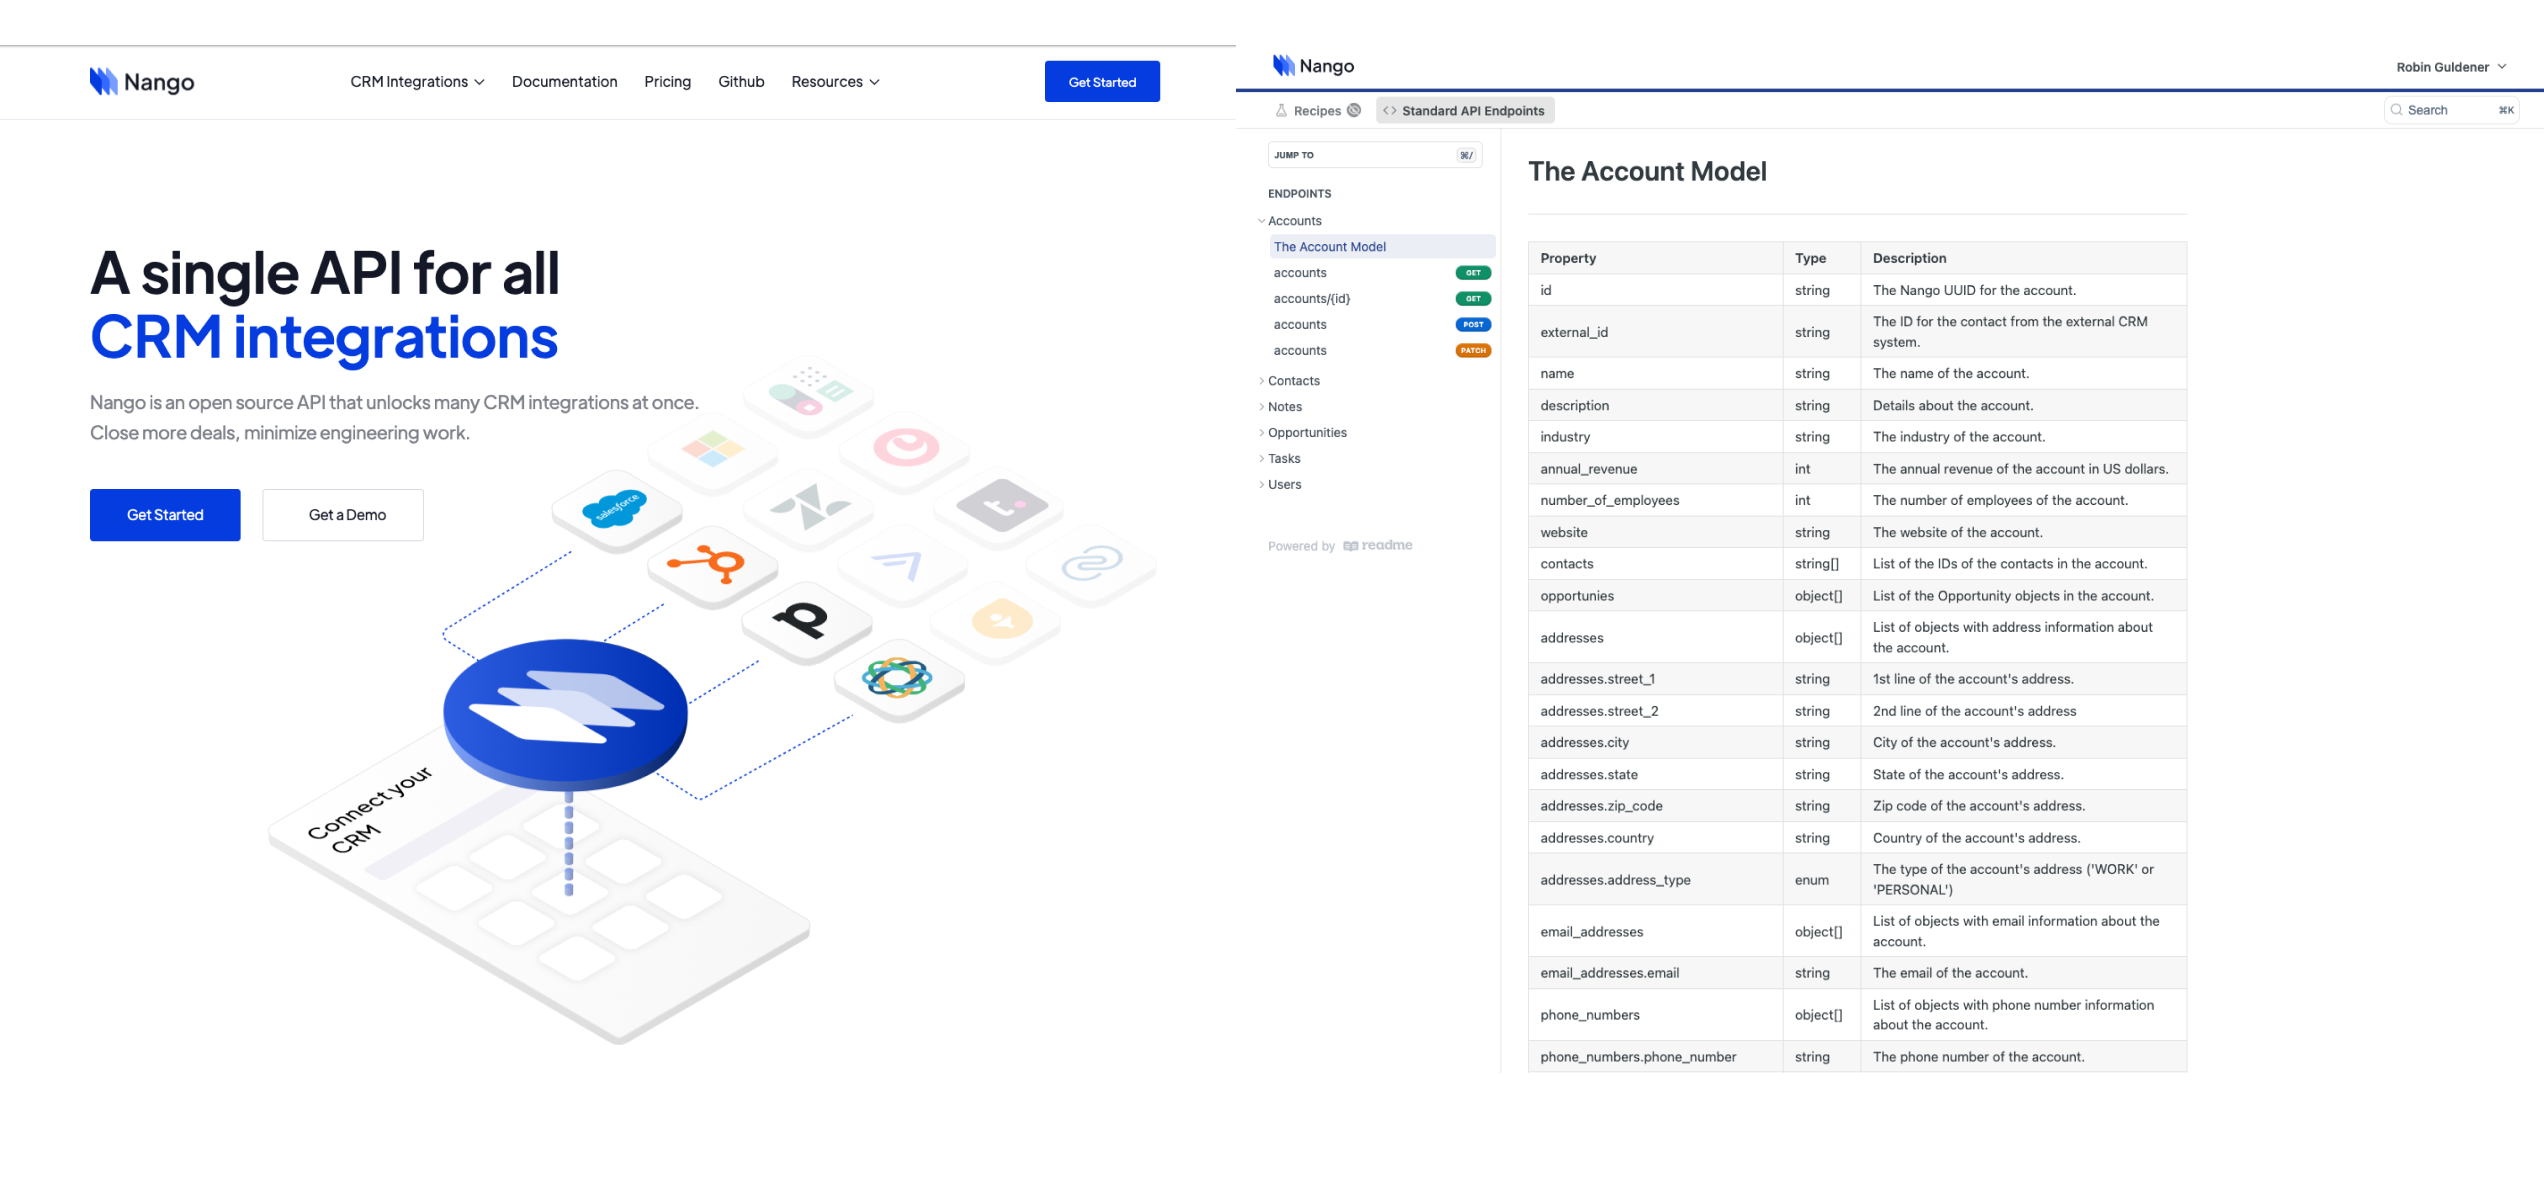Open the Robin Guldener account dropdown
This screenshot has height=1186, width=2544.
tap(2450, 66)
